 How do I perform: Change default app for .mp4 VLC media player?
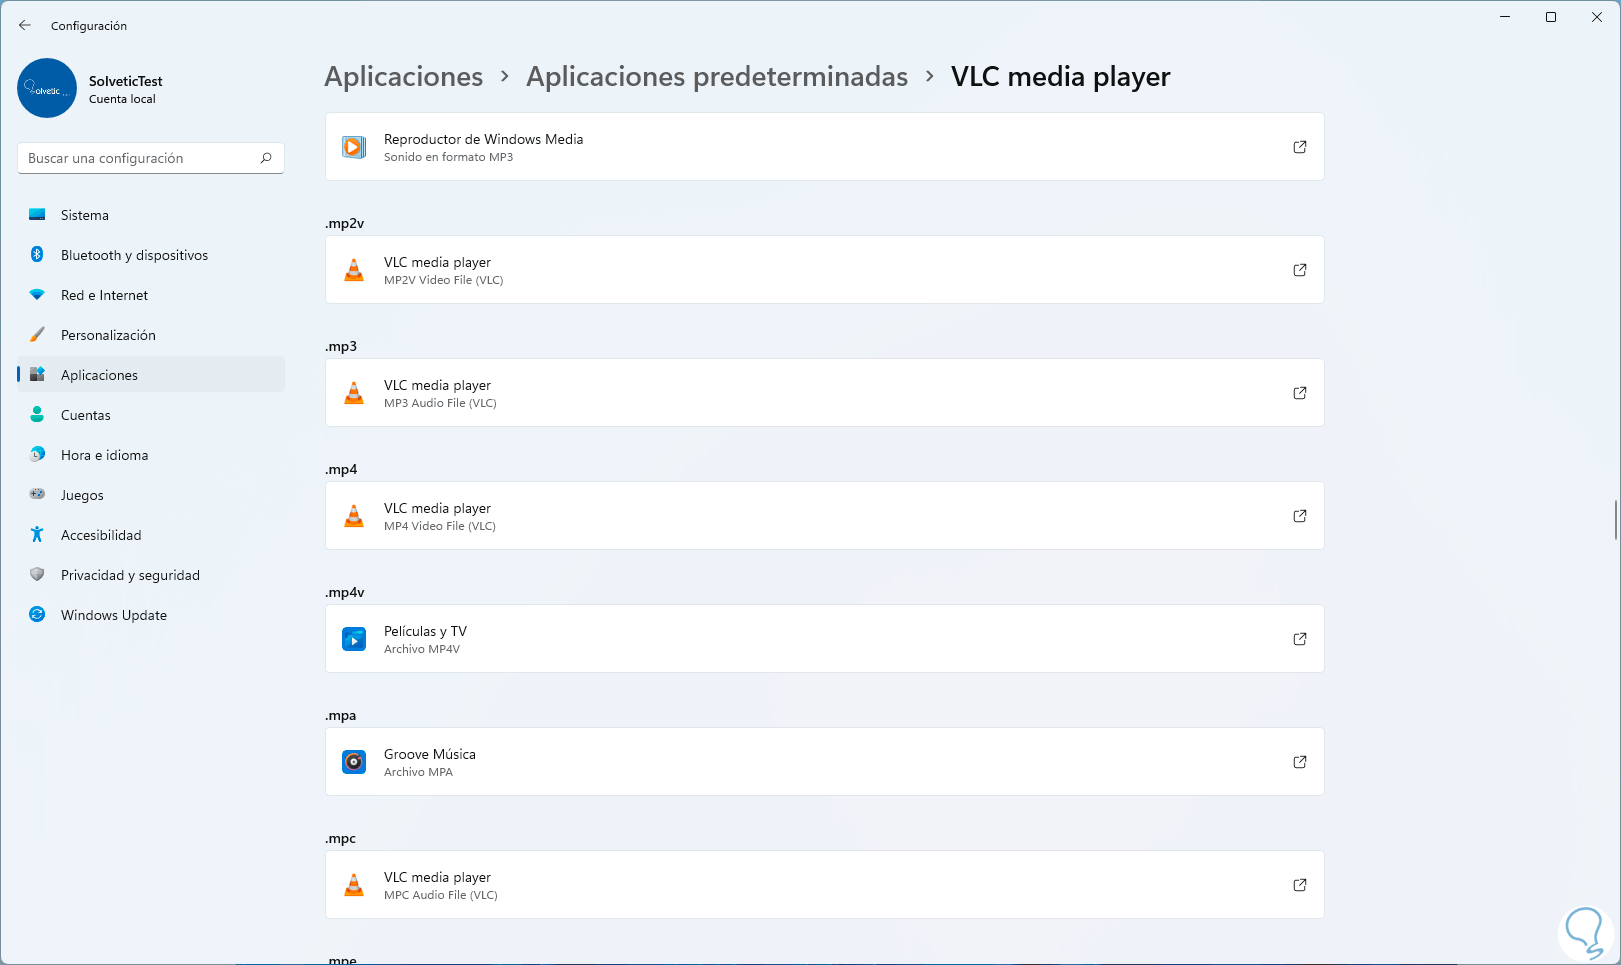click(x=824, y=516)
